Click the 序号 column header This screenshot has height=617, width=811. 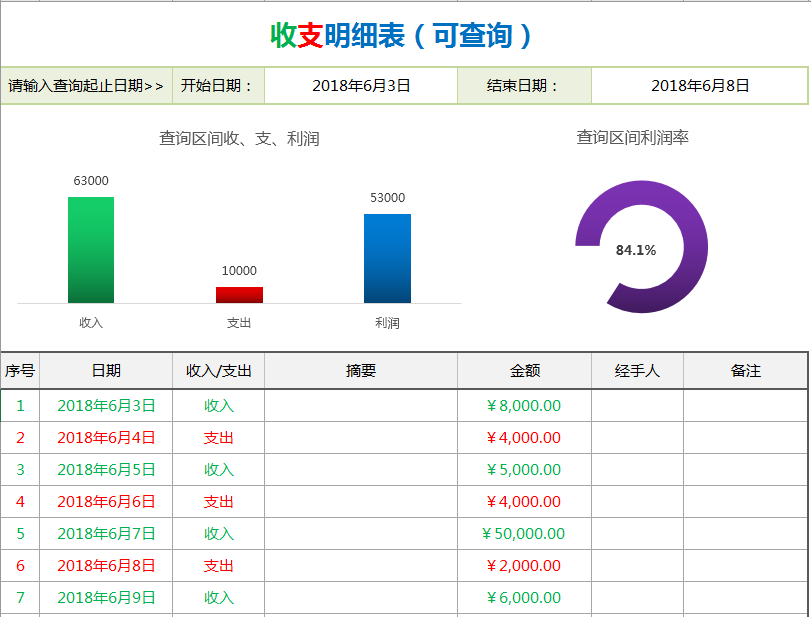[20, 371]
